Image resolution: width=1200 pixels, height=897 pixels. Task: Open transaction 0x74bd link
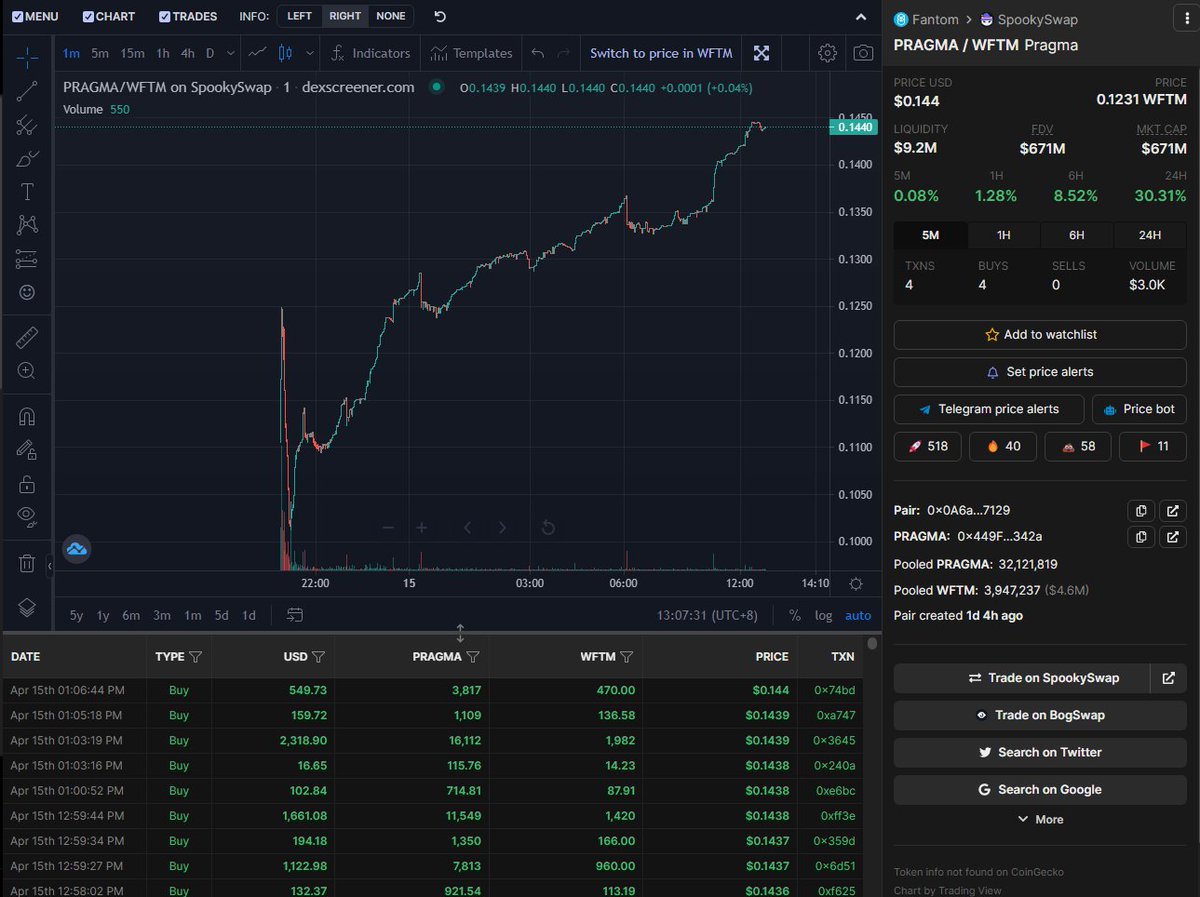point(835,690)
